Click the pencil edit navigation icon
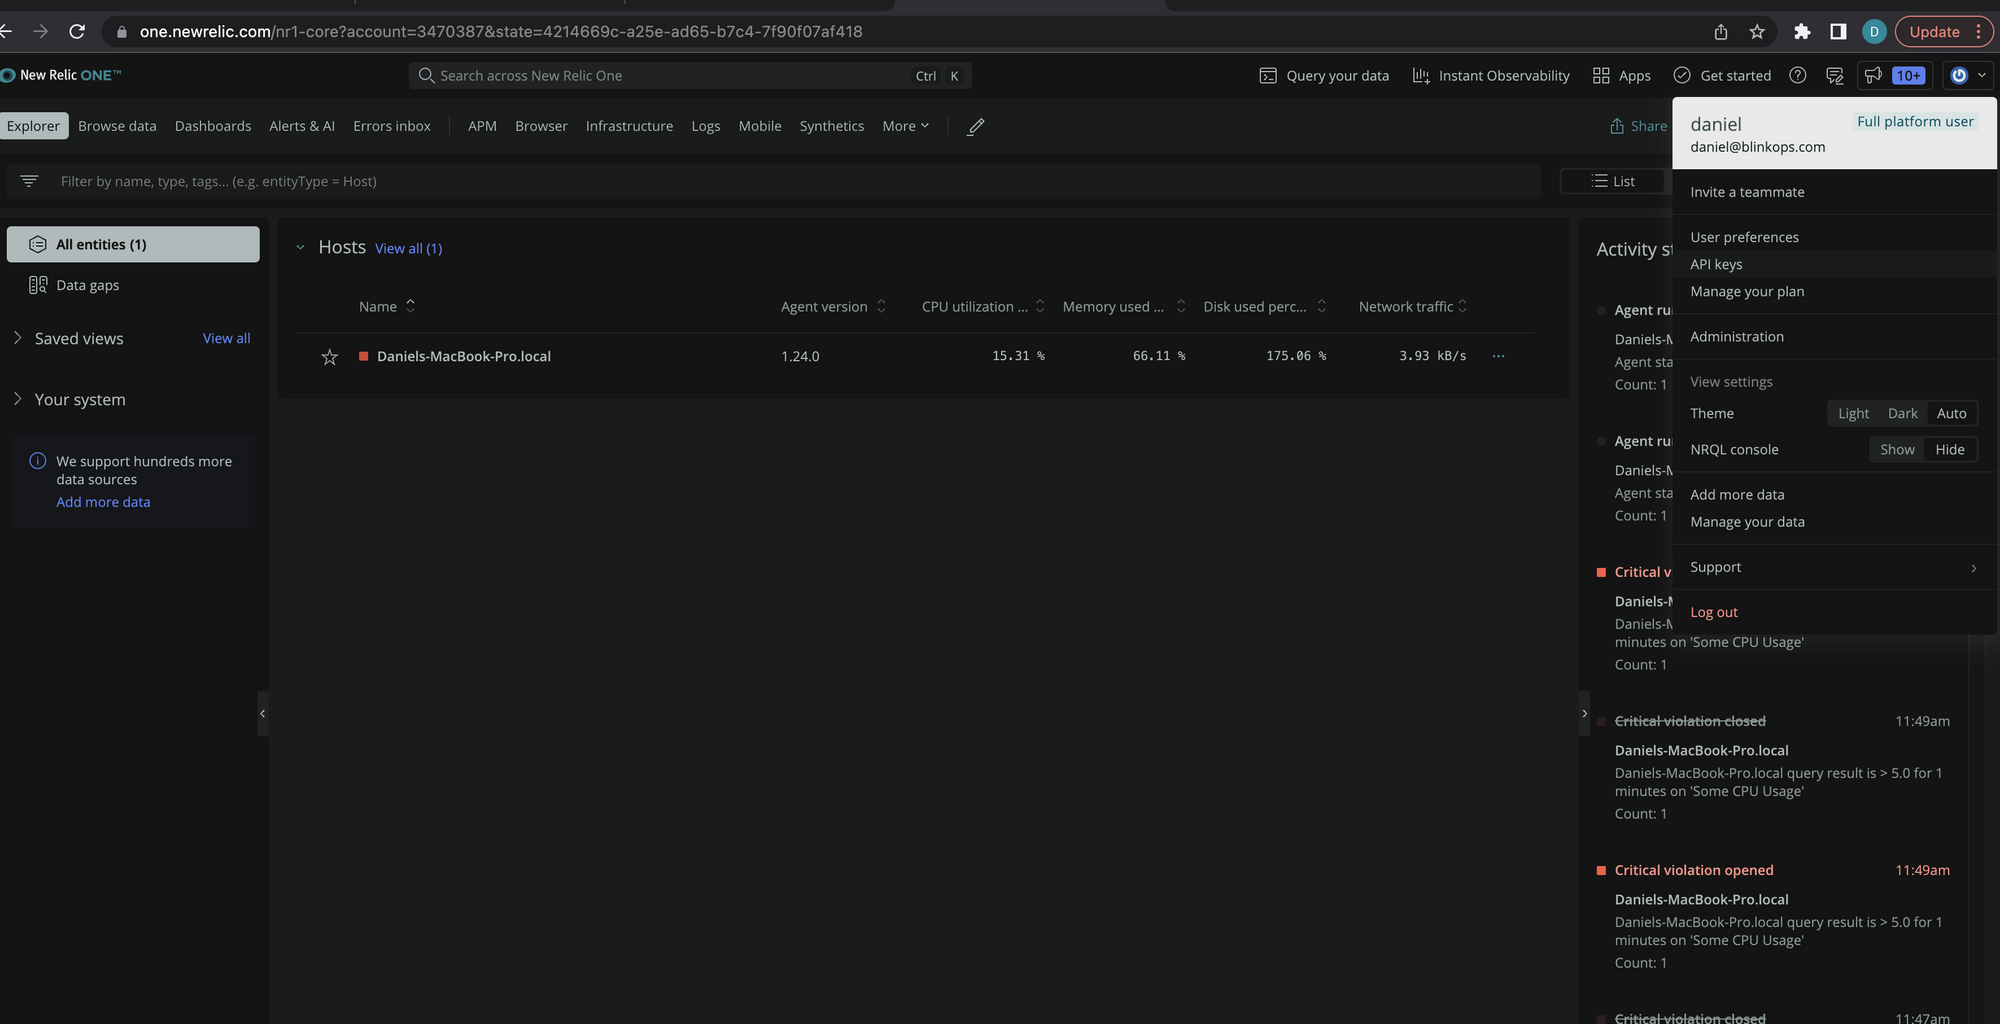This screenshot has width=2000, height=1024. tap(976, 126)
